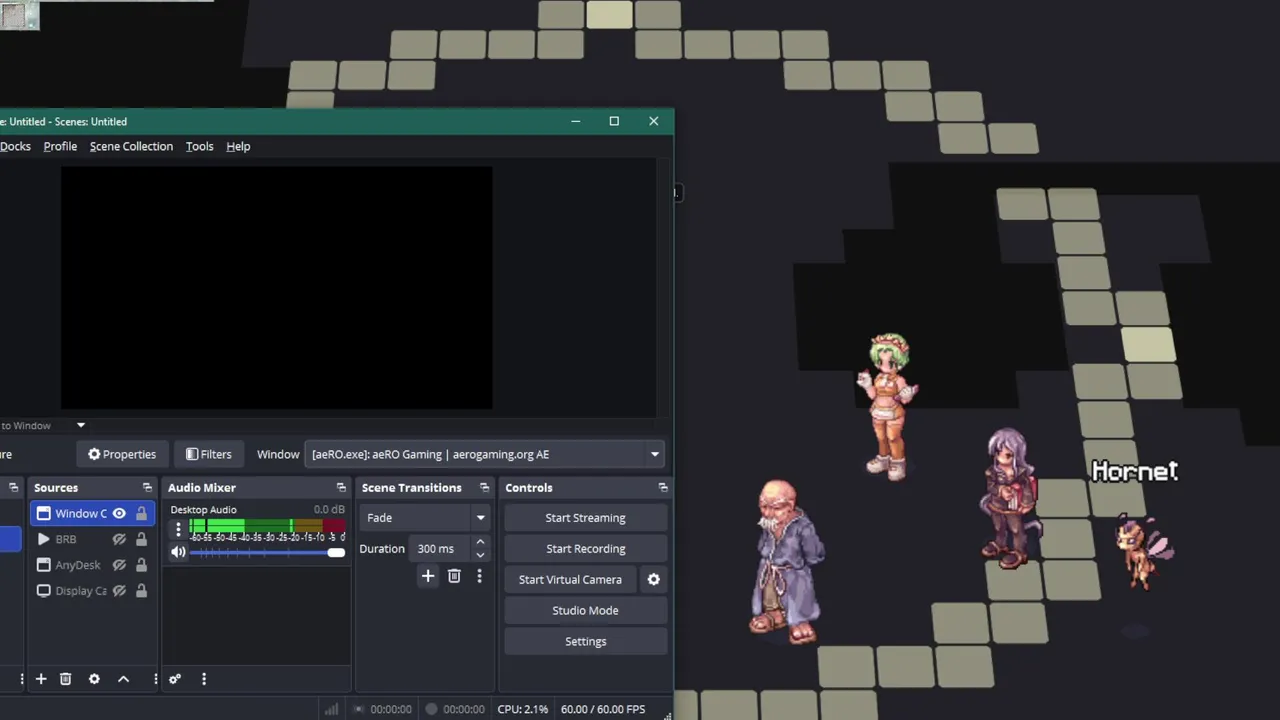Toggle visibility of Window Capture source
The image size is (1280, 720).
point(119,513)
